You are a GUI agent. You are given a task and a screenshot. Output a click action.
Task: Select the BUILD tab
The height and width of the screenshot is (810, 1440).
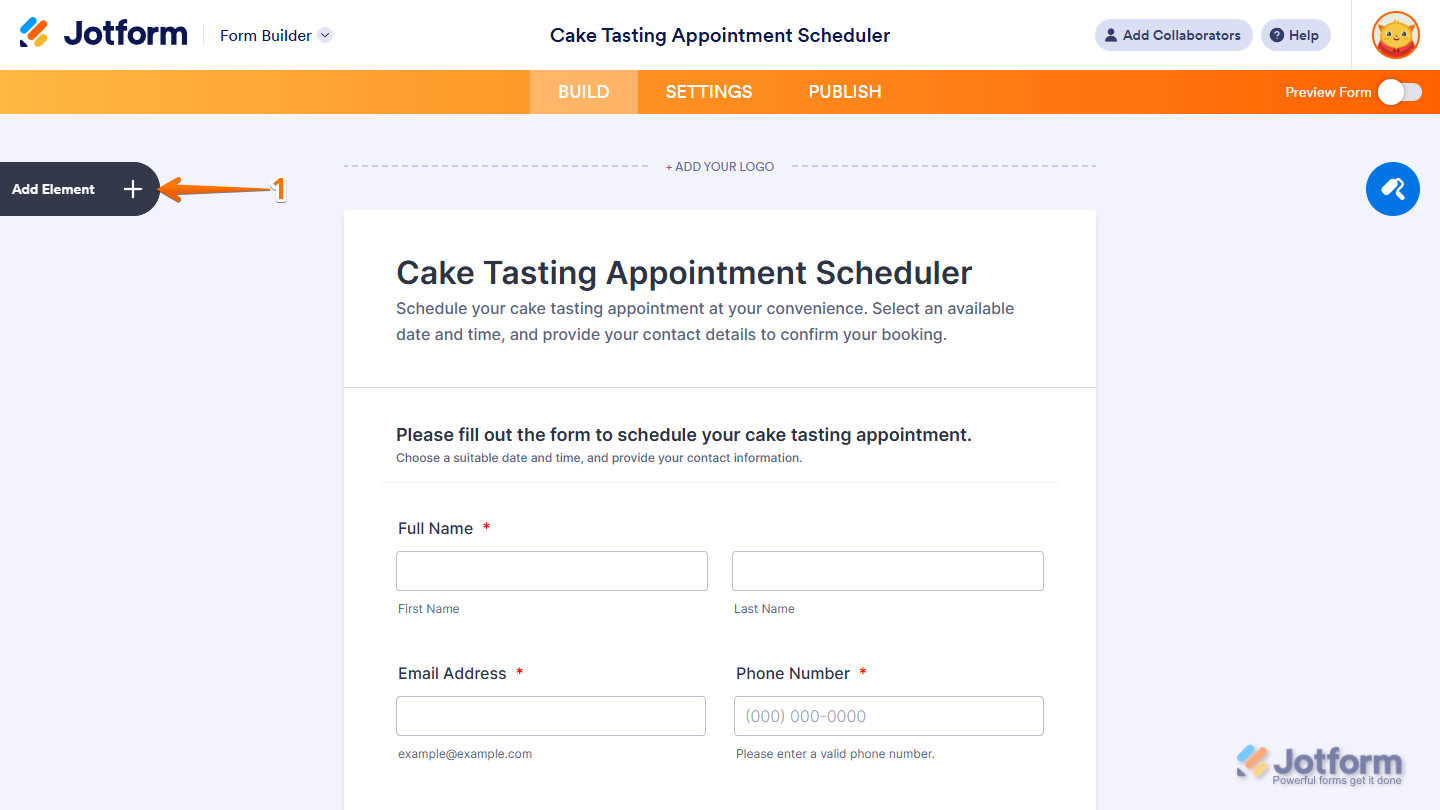583,91
